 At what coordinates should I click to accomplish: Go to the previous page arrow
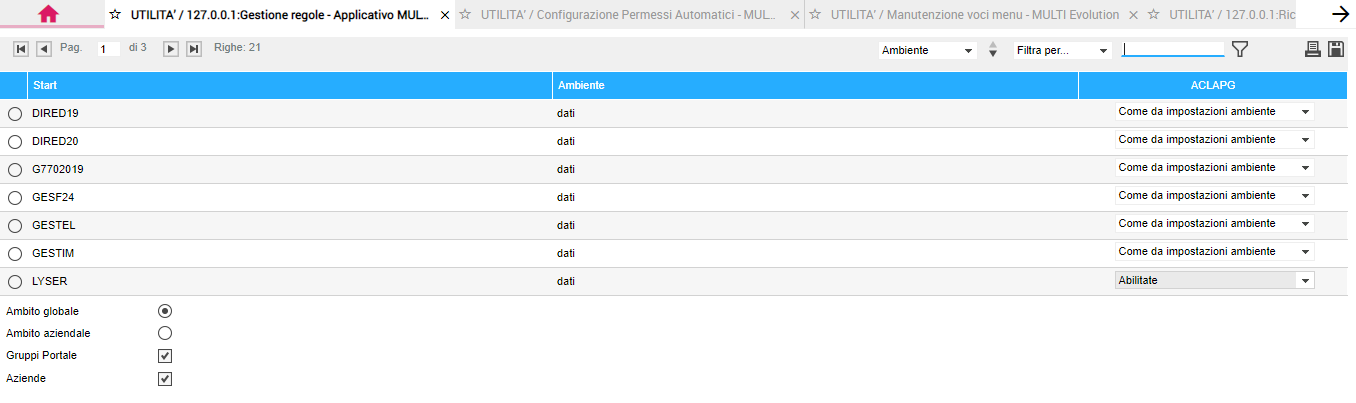click(x=44, y=49)
